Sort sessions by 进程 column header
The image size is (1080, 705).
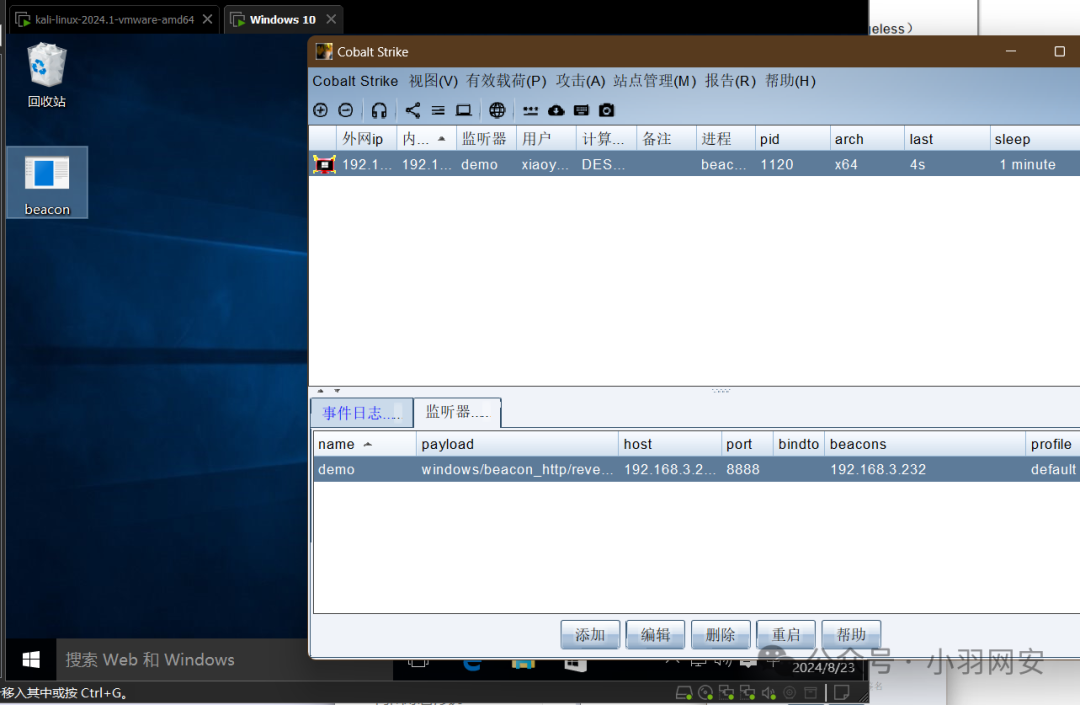[725, 139]
